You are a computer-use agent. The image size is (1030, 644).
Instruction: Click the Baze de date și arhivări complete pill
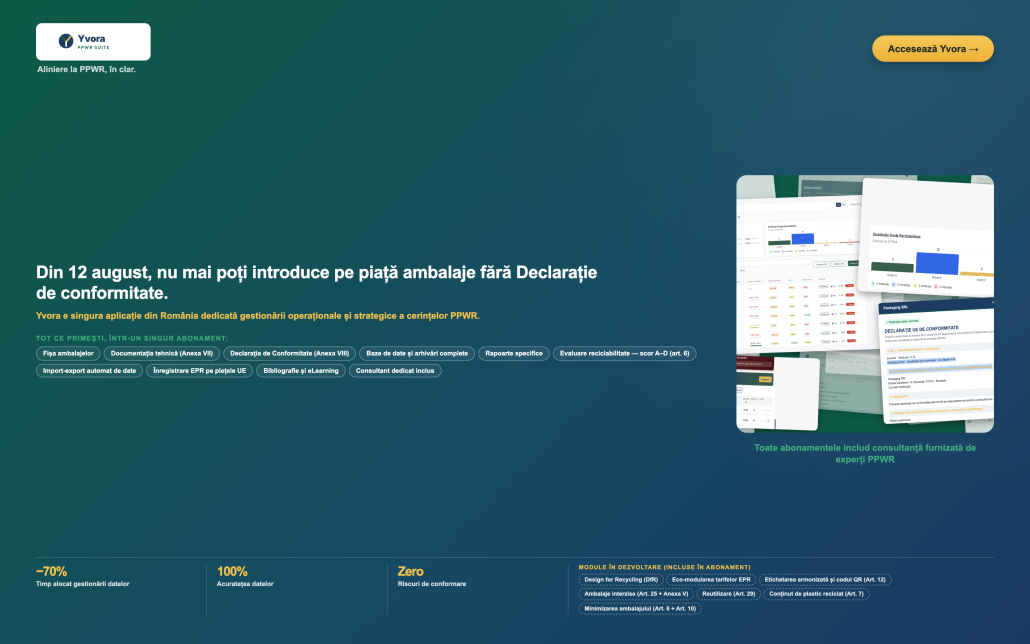pyautogui.click(x=417, y=354)
